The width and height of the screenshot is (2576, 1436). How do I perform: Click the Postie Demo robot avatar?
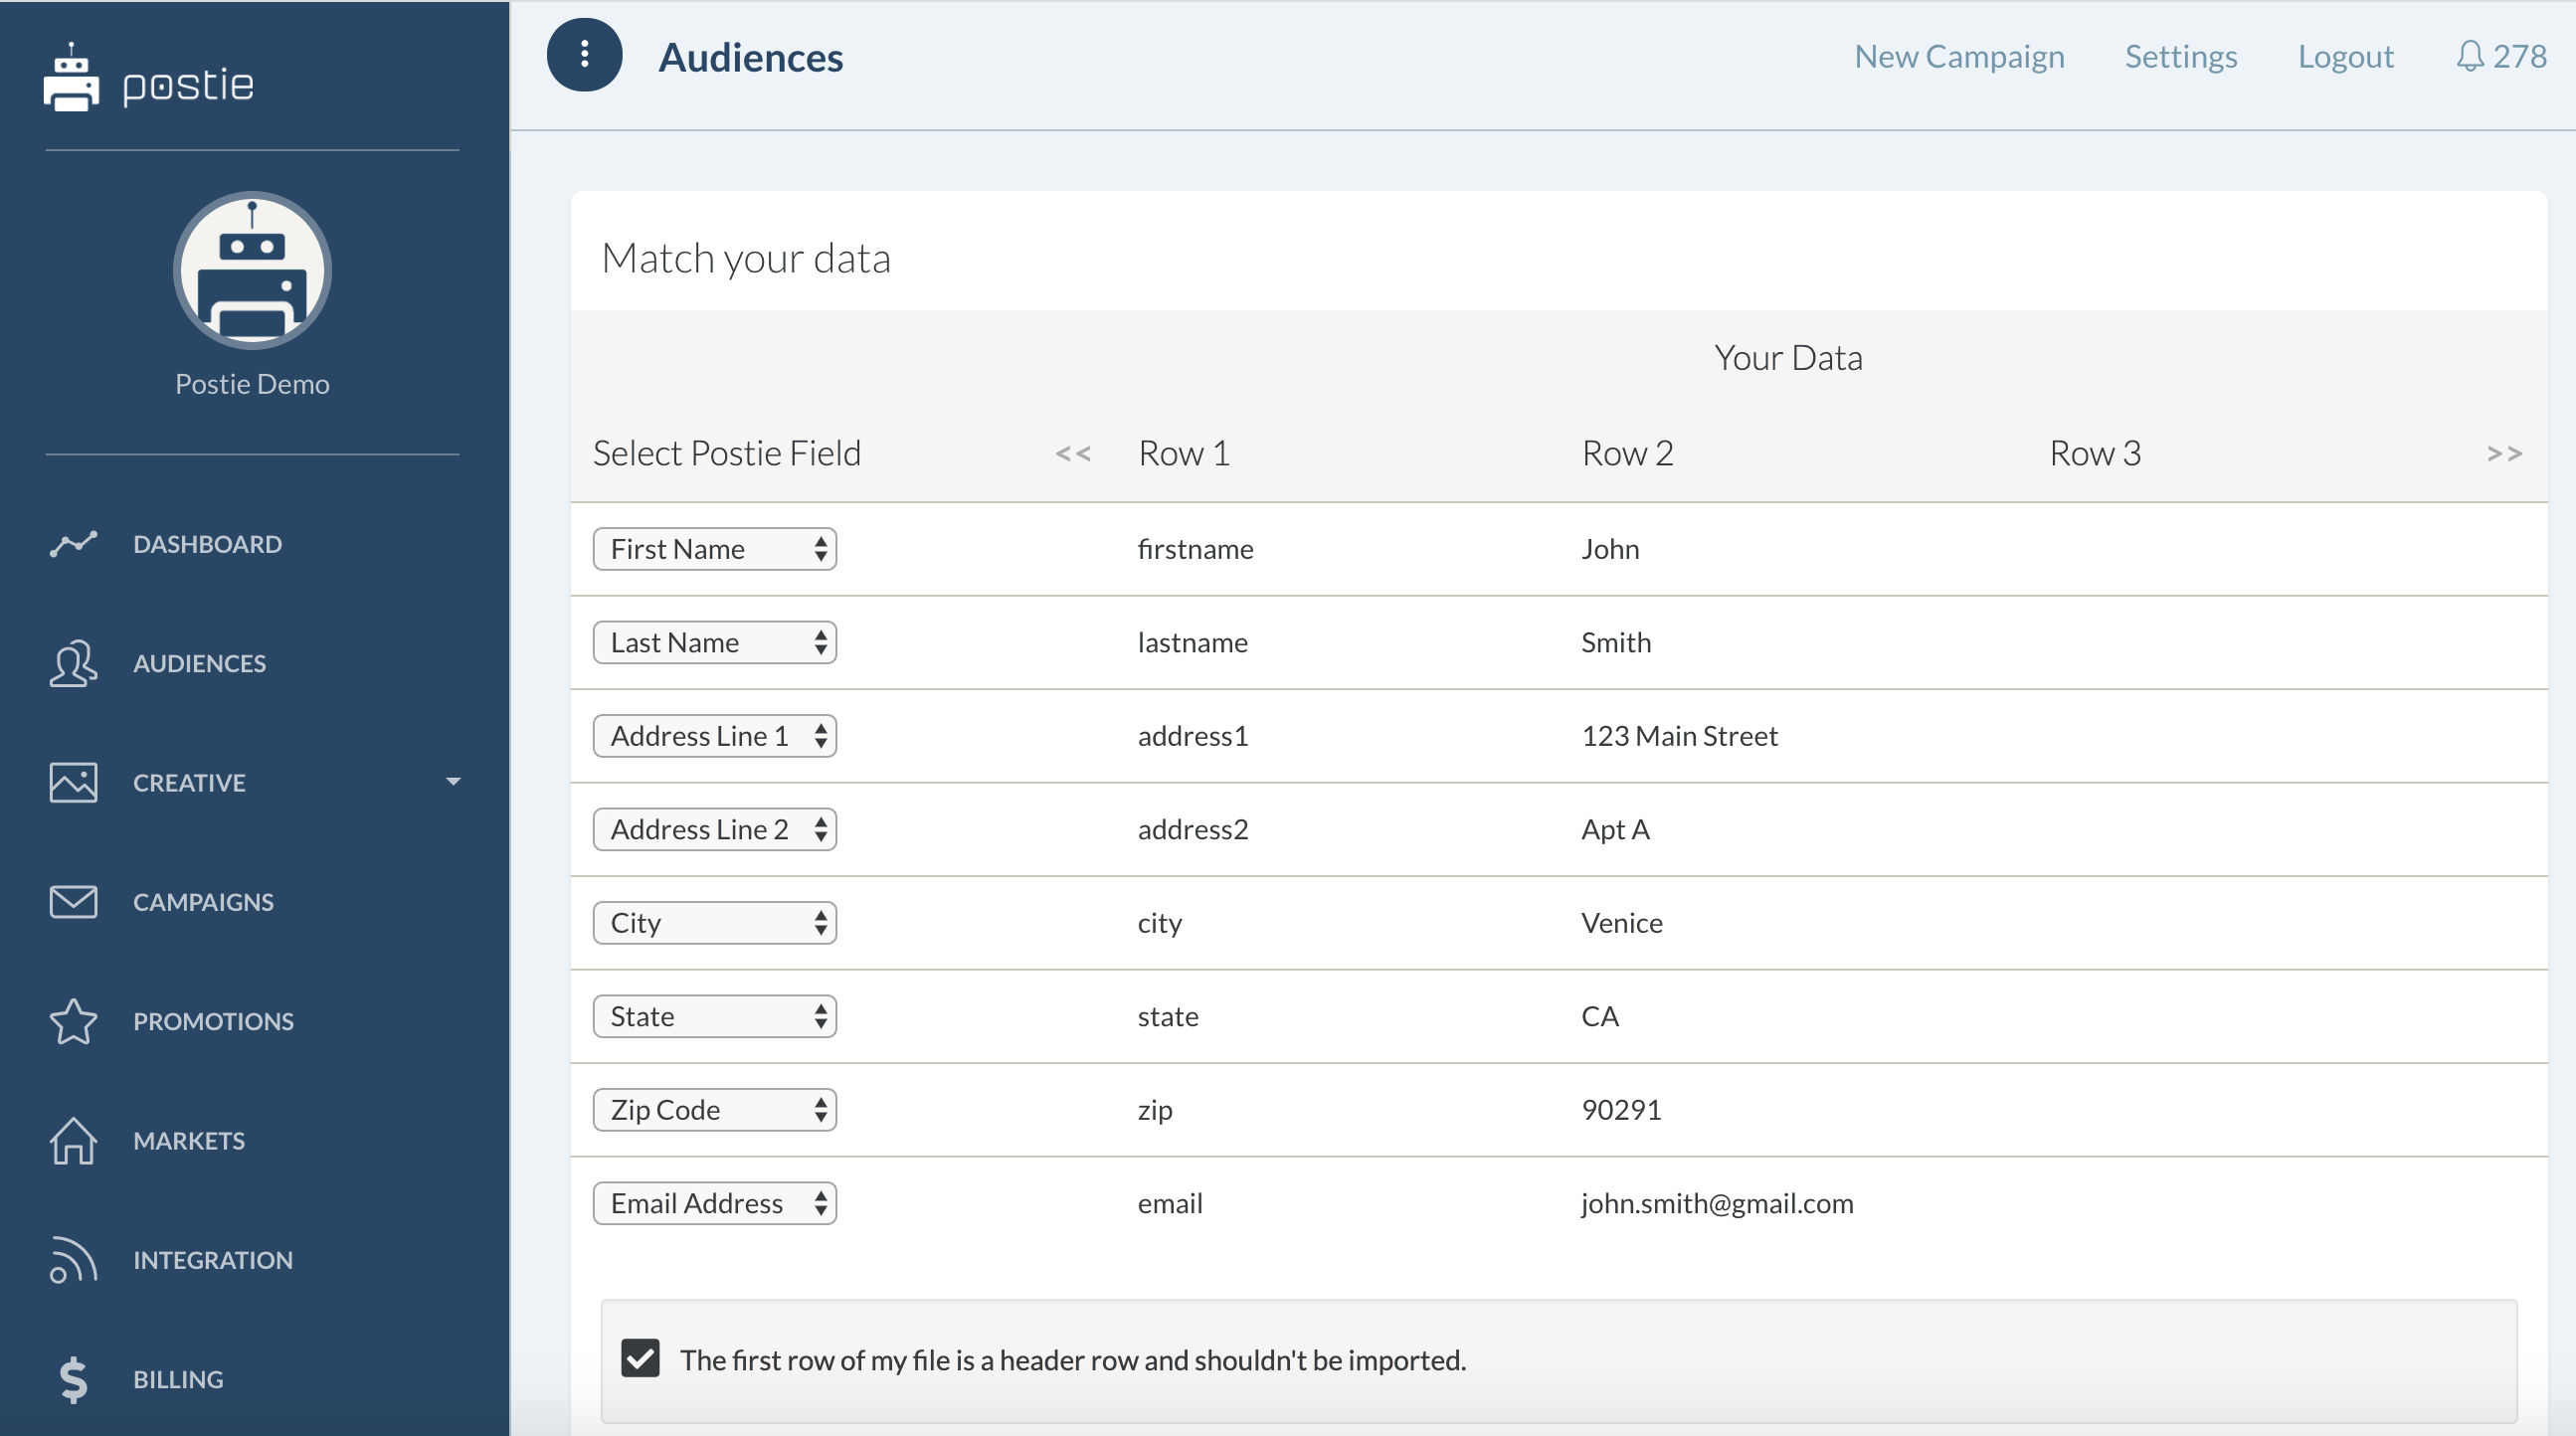(x=252, y=271)
